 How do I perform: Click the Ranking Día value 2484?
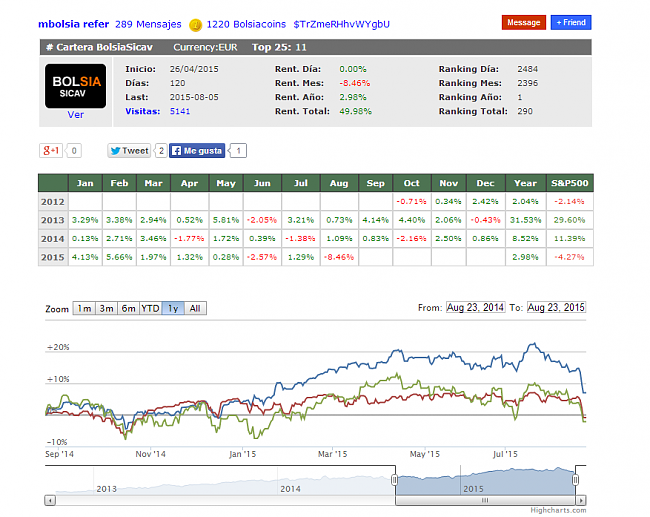[527, 69]
